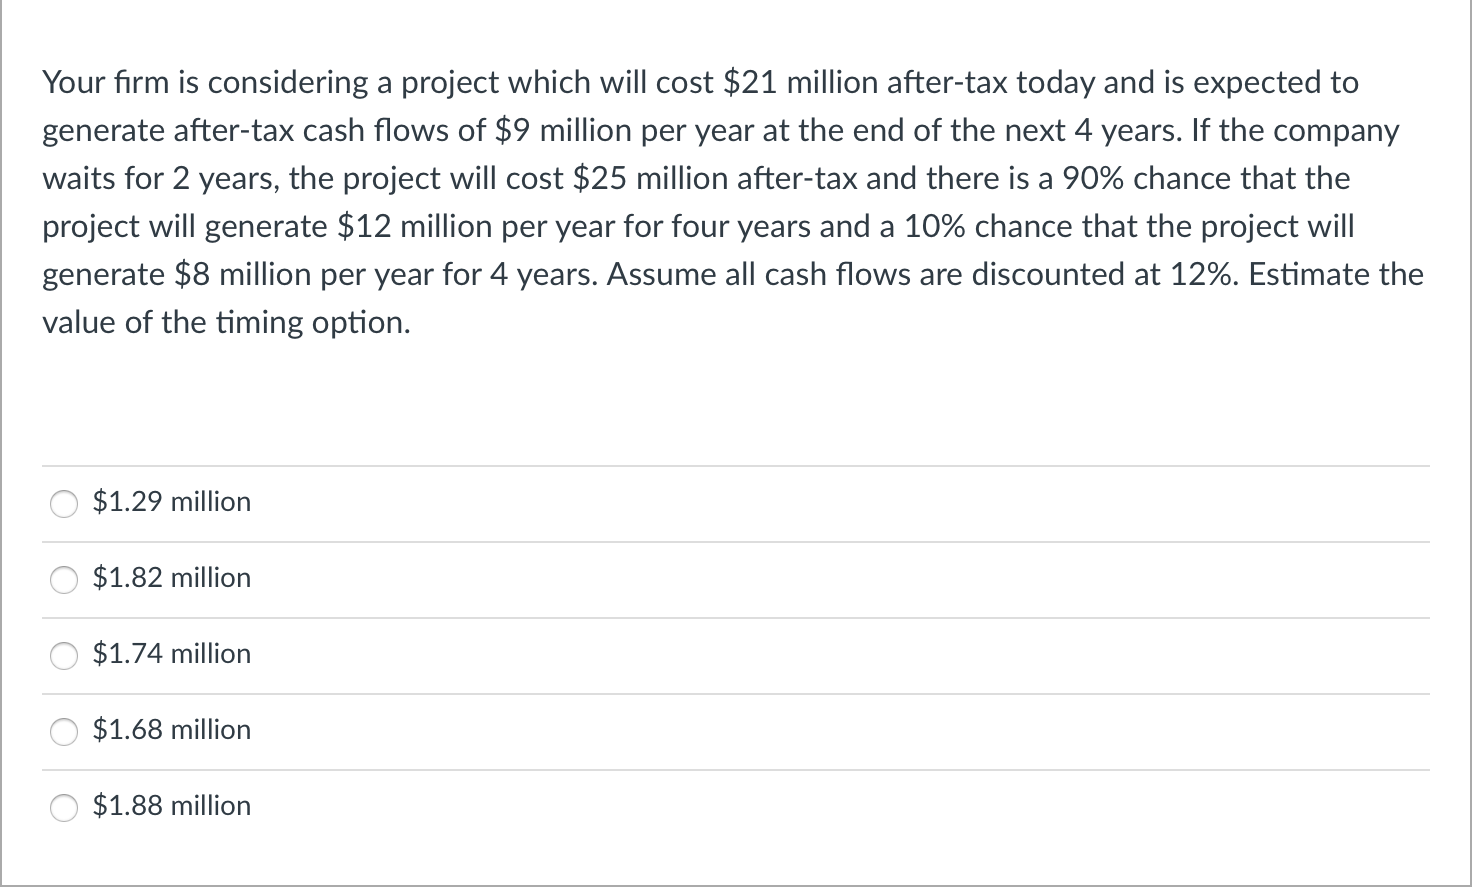Click the $1.82 million answer label

click(171, 578)
